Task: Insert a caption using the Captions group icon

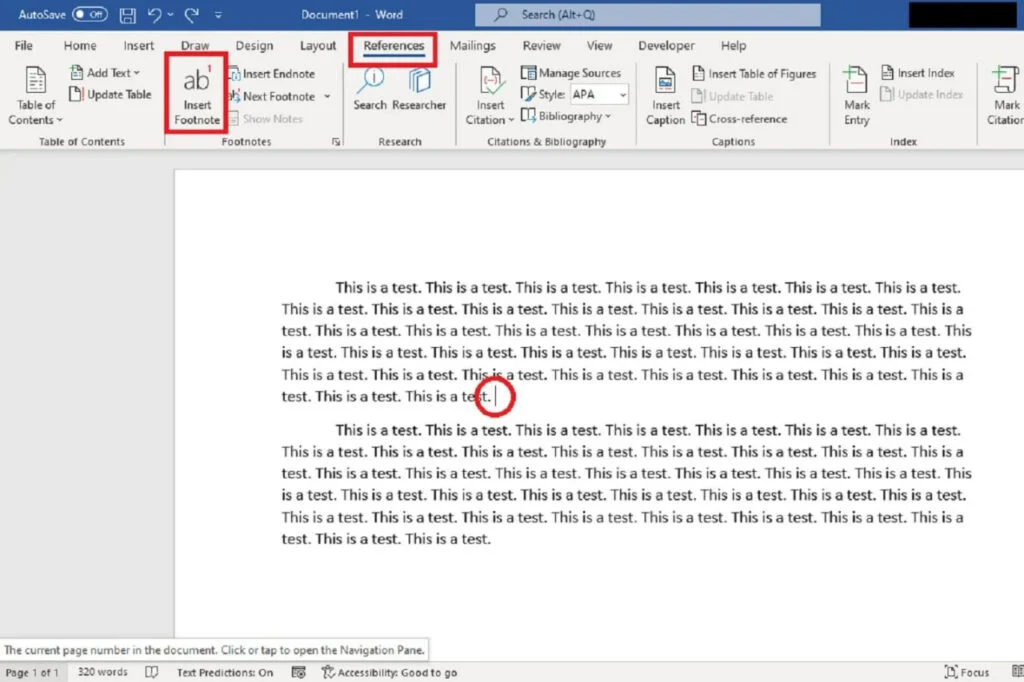Action: tap(664, 95)
